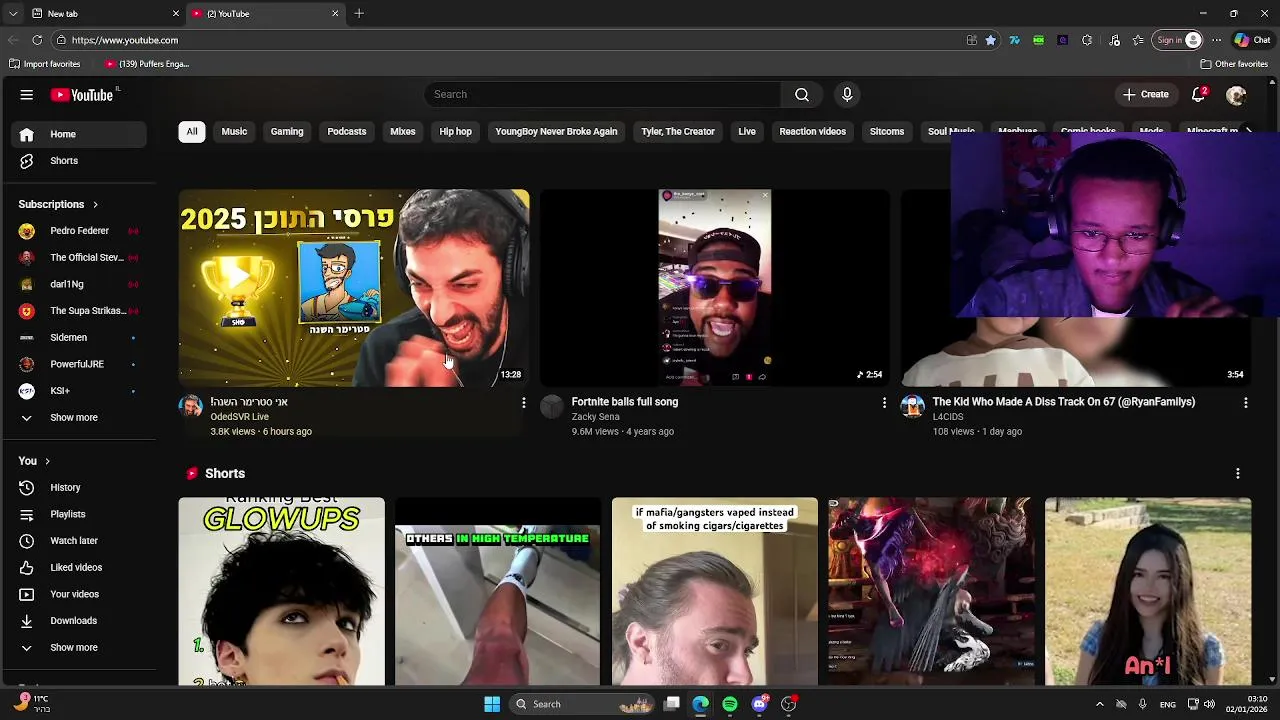Viewport: 1280px width, 720px height.
Task: Open more options for Fortnite balls video
Action: (884, 403)
